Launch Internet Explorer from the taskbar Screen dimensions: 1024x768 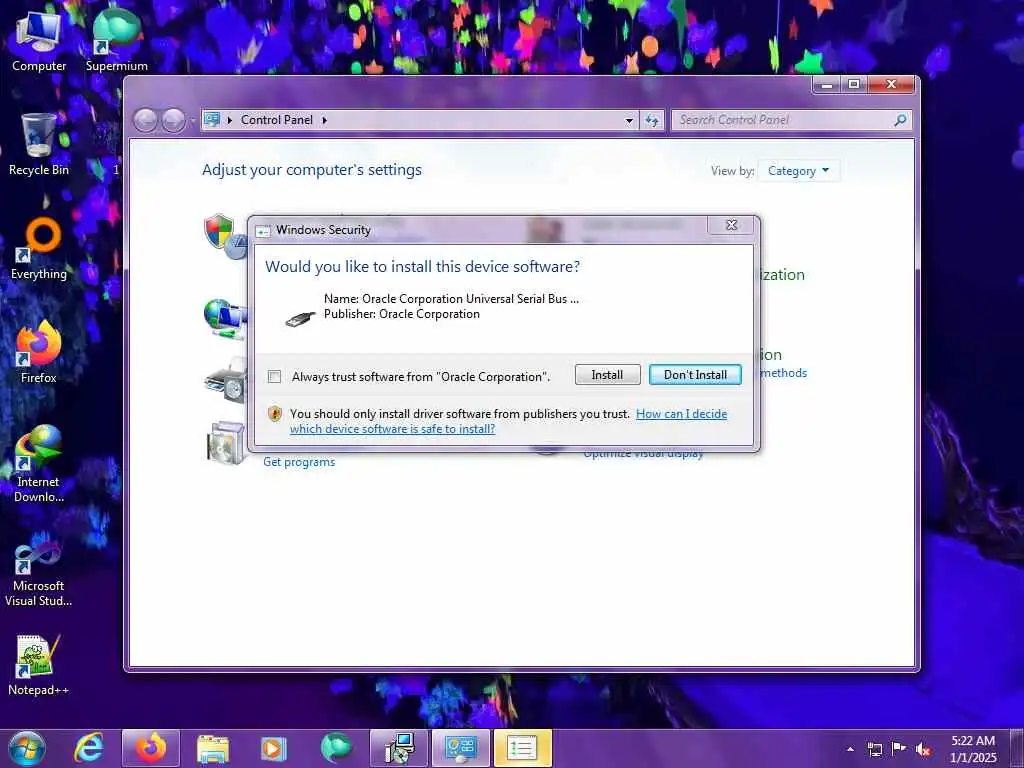[89, 748]
